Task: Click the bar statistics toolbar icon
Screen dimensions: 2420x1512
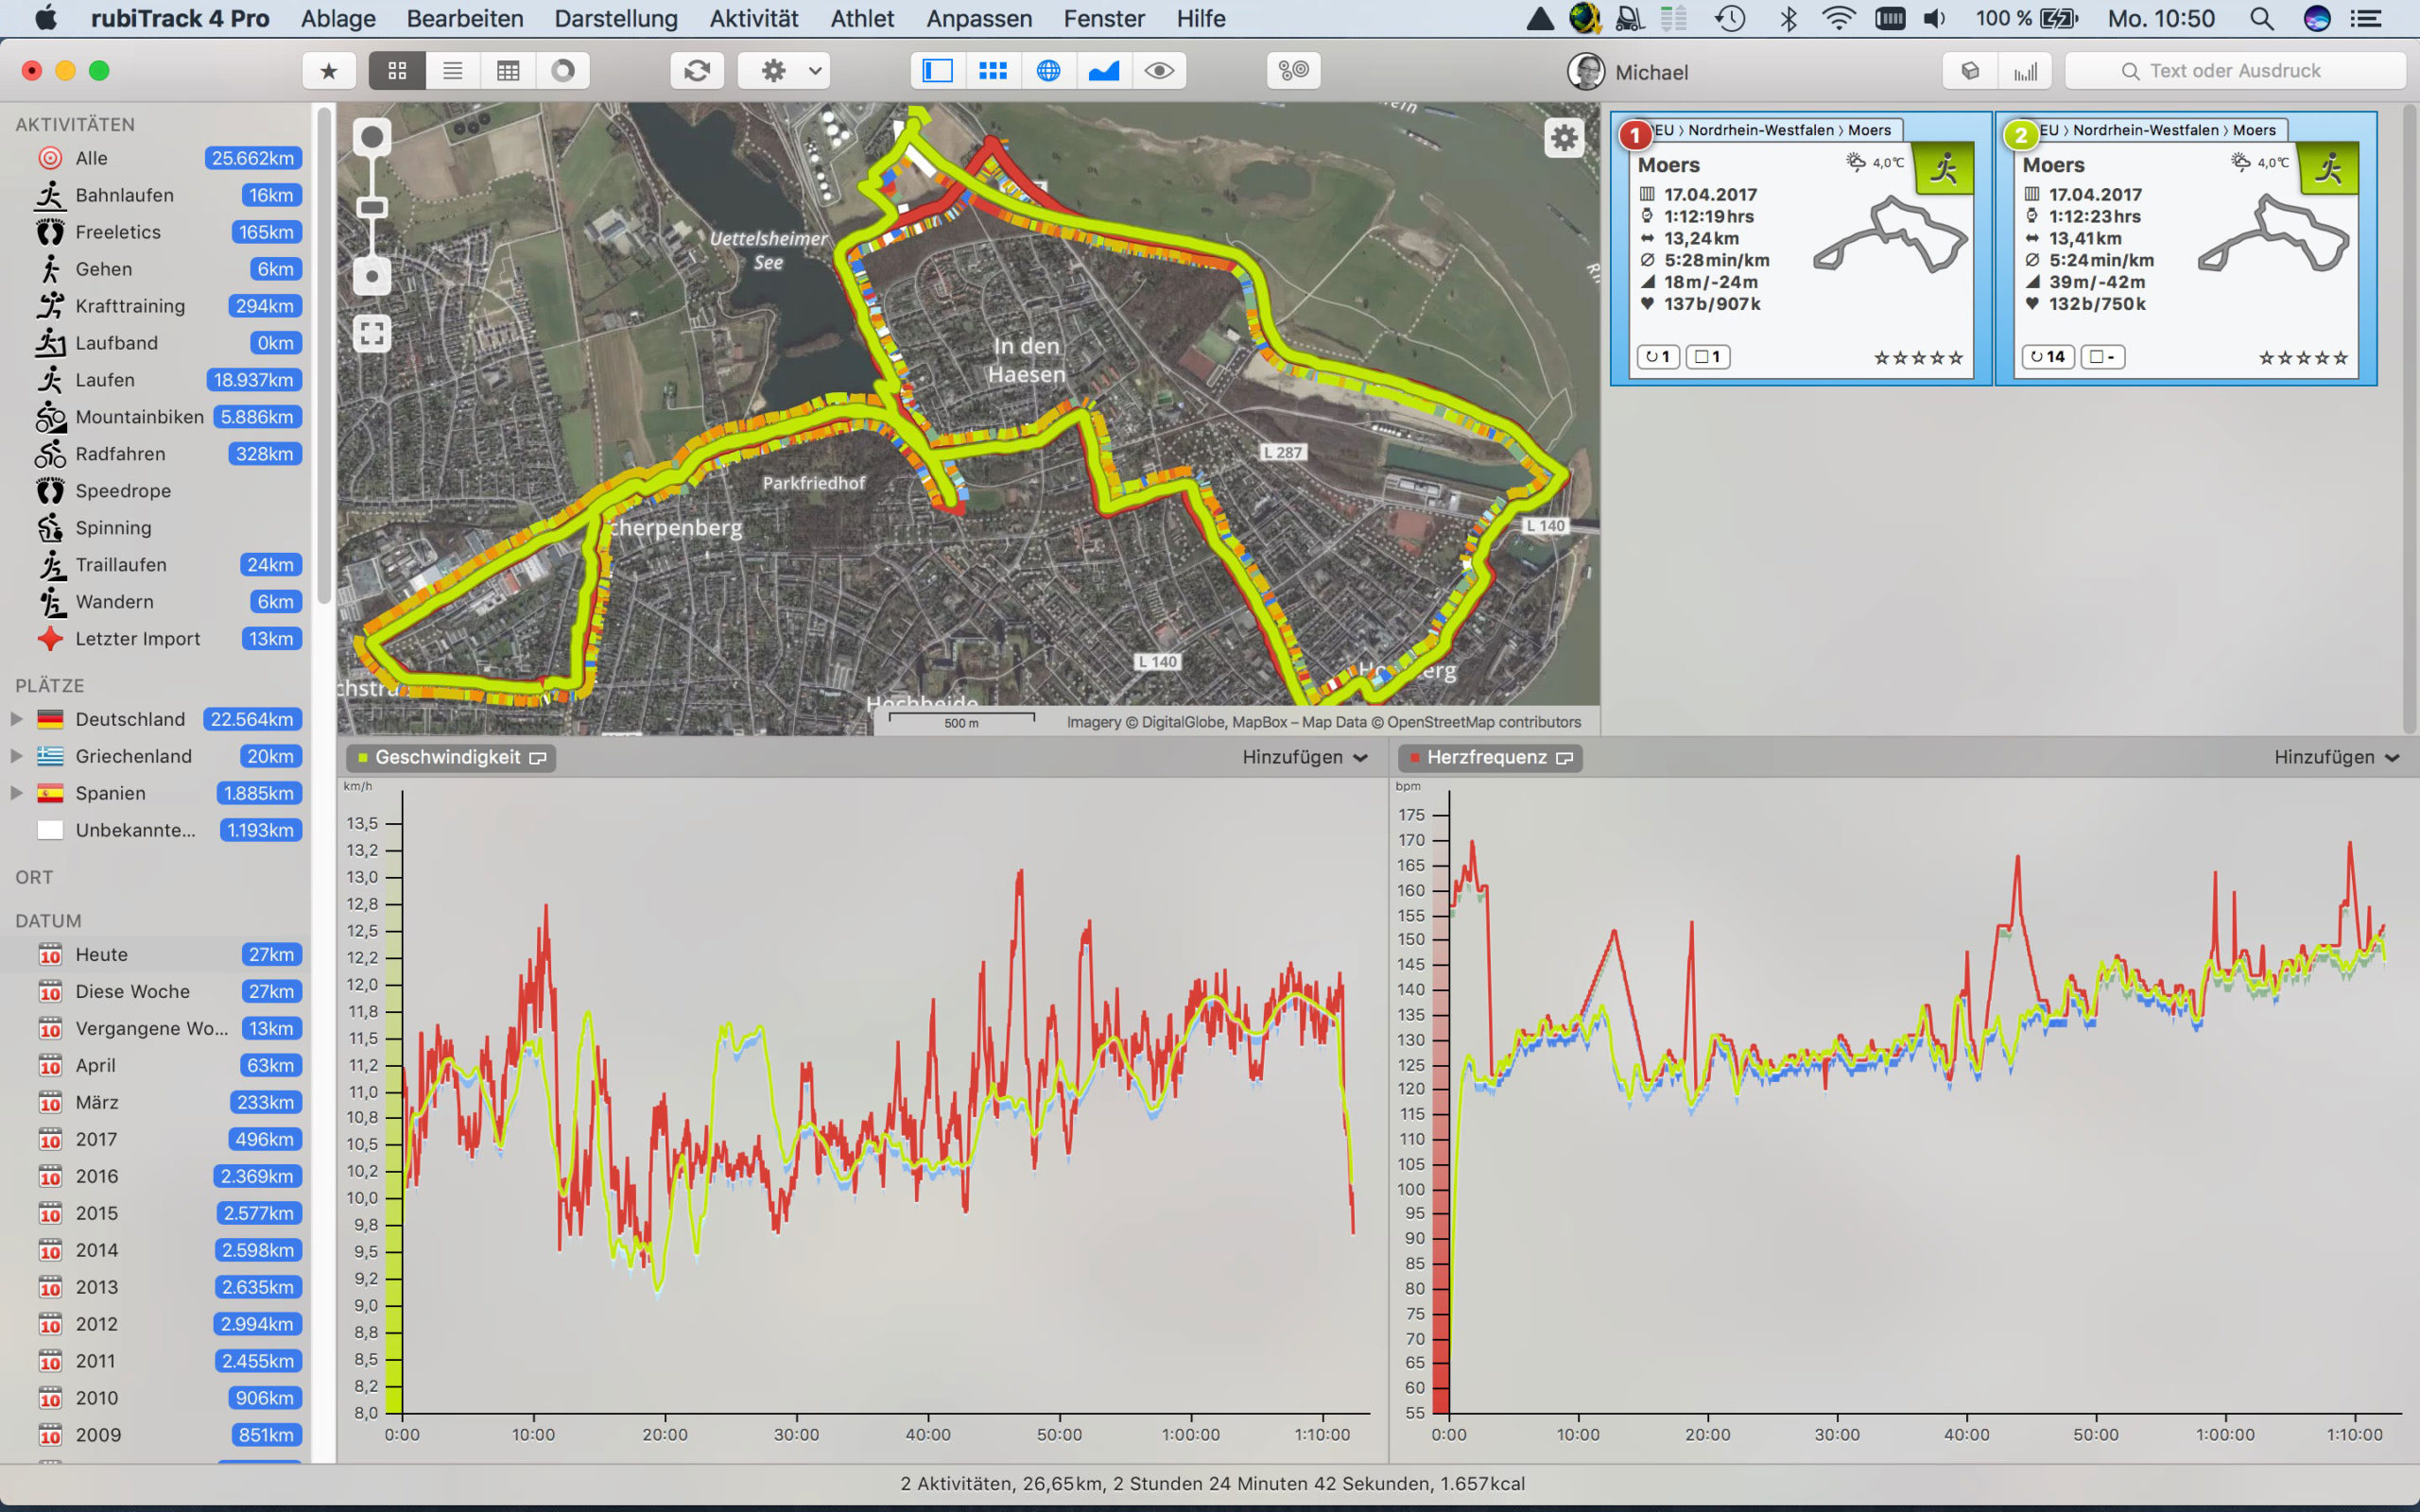Action: pyautogui.click(x=2025, y=71)
